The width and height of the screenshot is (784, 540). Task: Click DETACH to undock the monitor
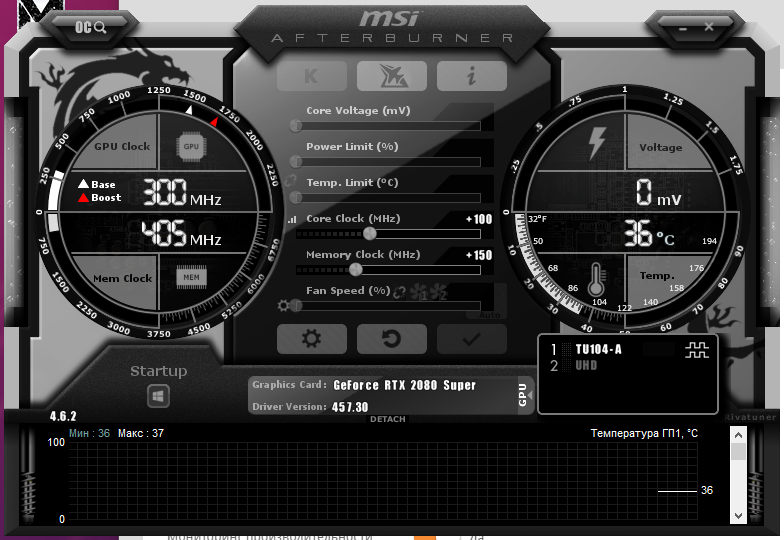(388, 419)
